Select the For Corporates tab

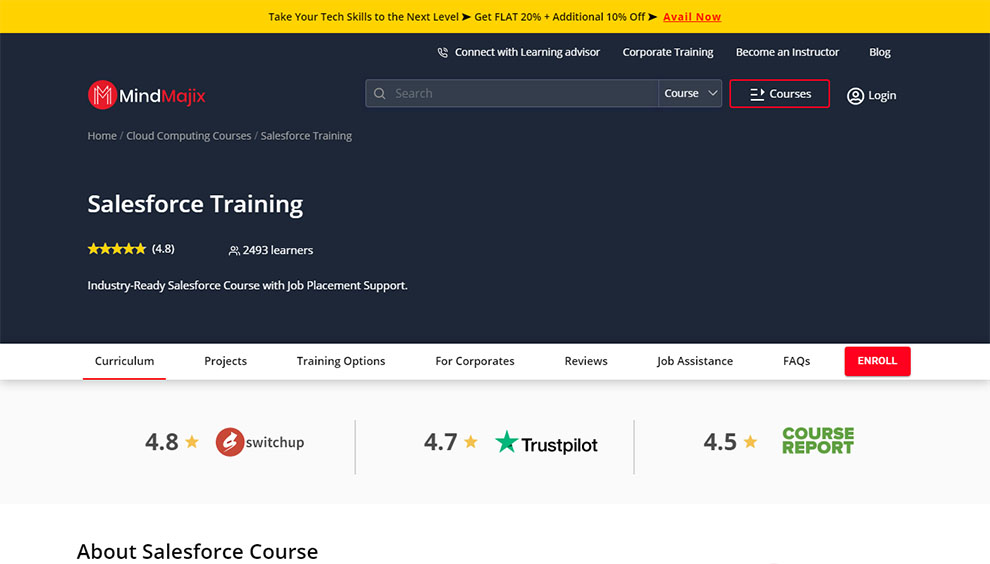(475, 361)
